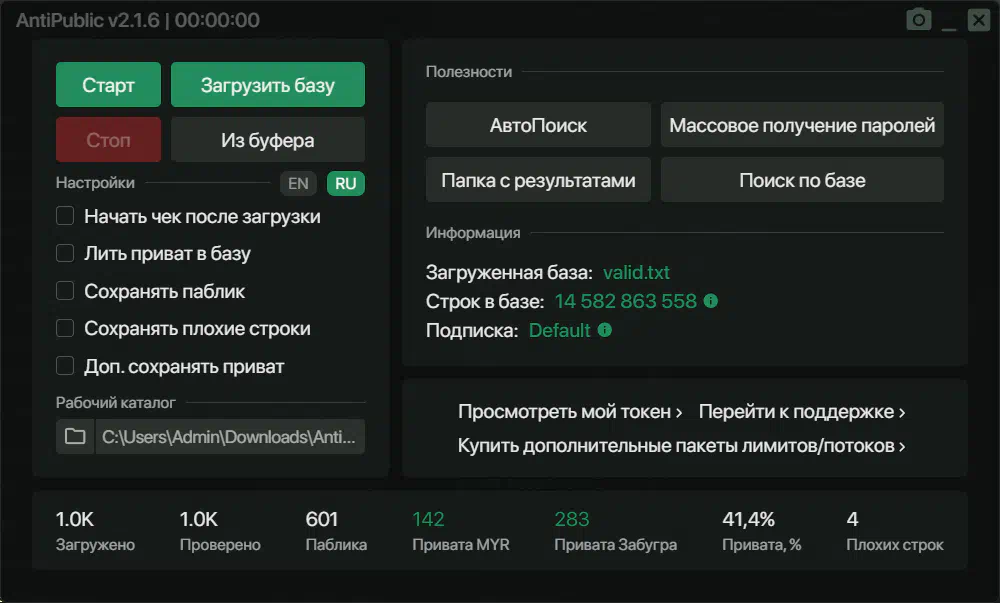
Task: Open "Папка с результатами" folder button
Action: 538,181
